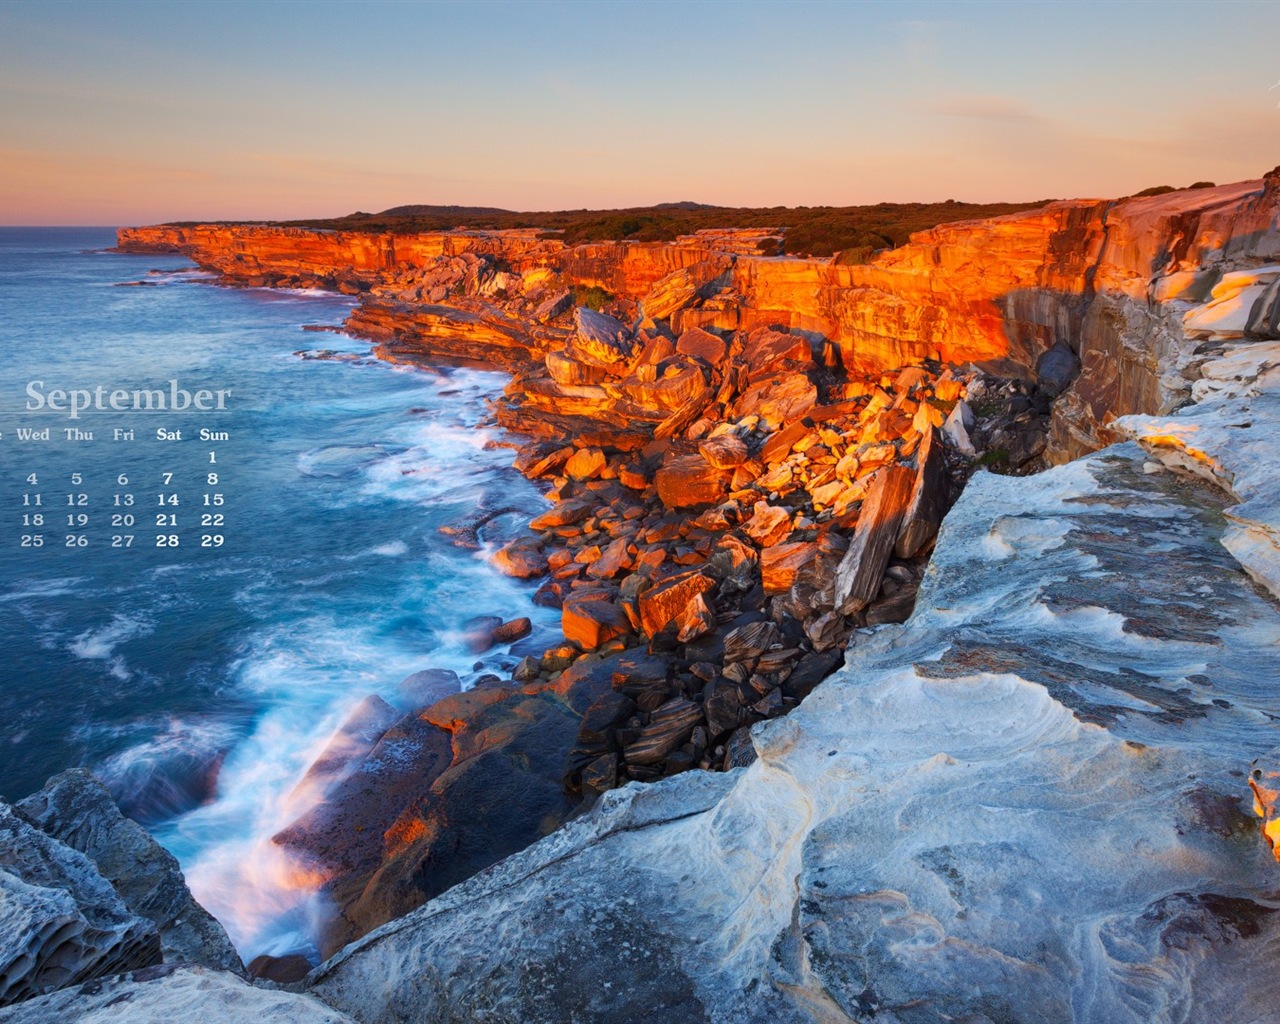
Task: Select date 8 under Sun
Action: tap(213, 479)
